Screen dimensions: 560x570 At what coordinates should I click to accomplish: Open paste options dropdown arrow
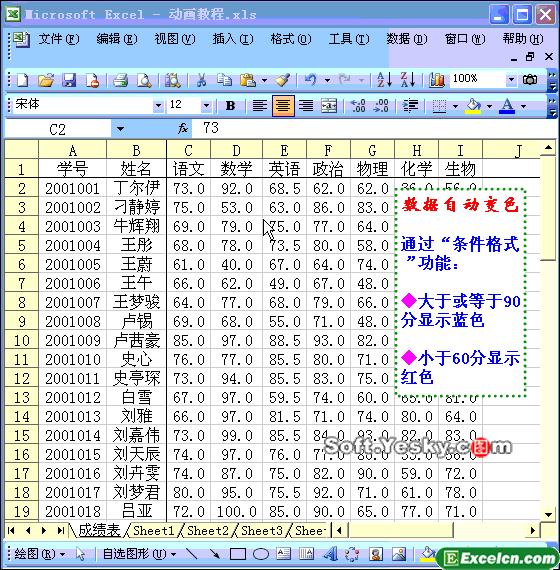[264, 80]
